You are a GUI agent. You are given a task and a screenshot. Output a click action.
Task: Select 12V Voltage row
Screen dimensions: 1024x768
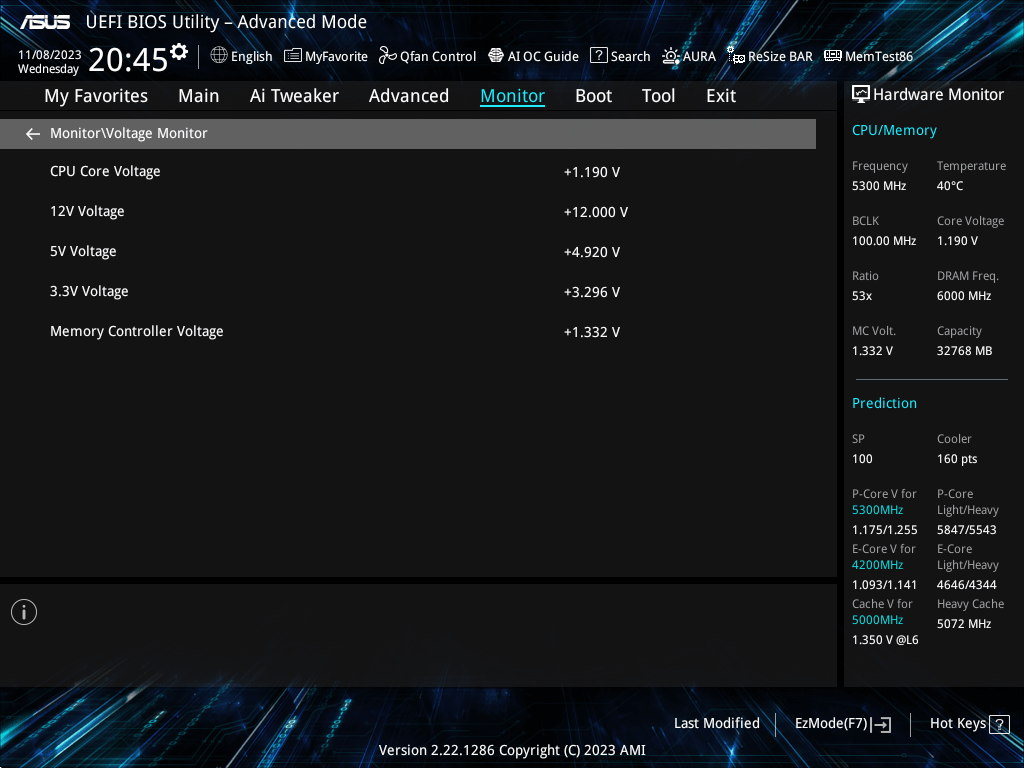click(408, 212)
